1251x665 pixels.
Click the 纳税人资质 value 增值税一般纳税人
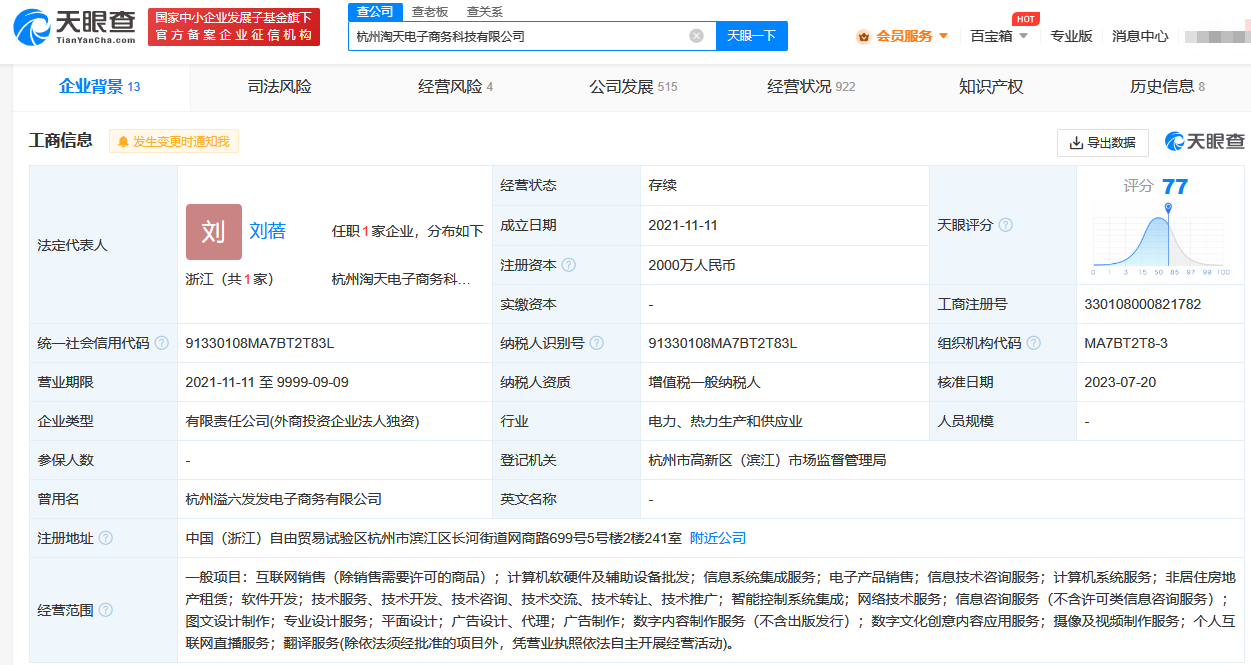tap(705, 382)
